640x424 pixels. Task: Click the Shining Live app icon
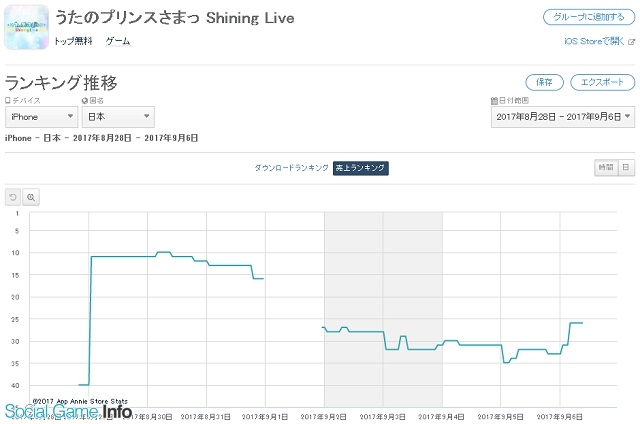coord(27,27)
